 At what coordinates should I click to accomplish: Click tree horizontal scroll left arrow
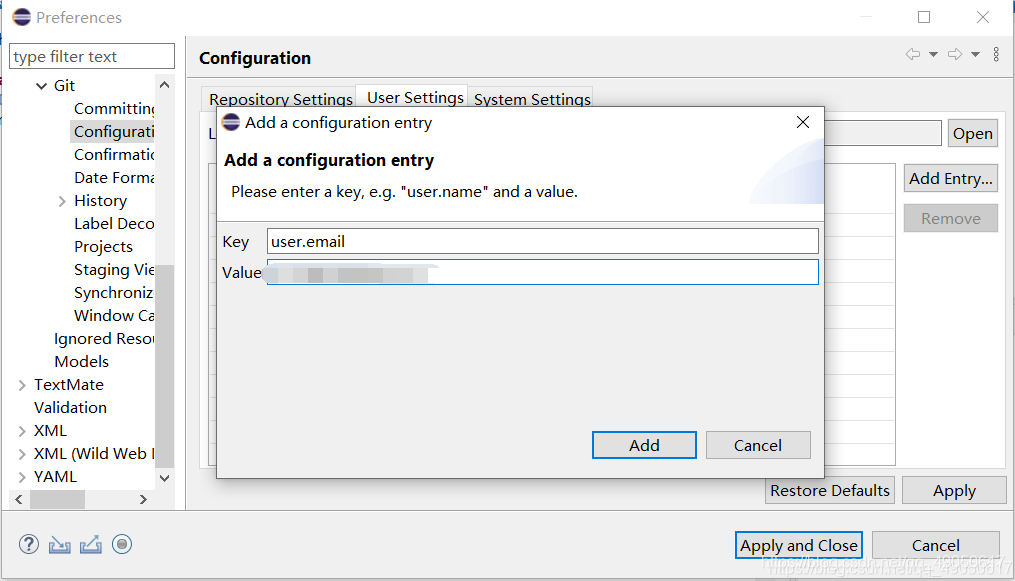[x=19, y=499]
